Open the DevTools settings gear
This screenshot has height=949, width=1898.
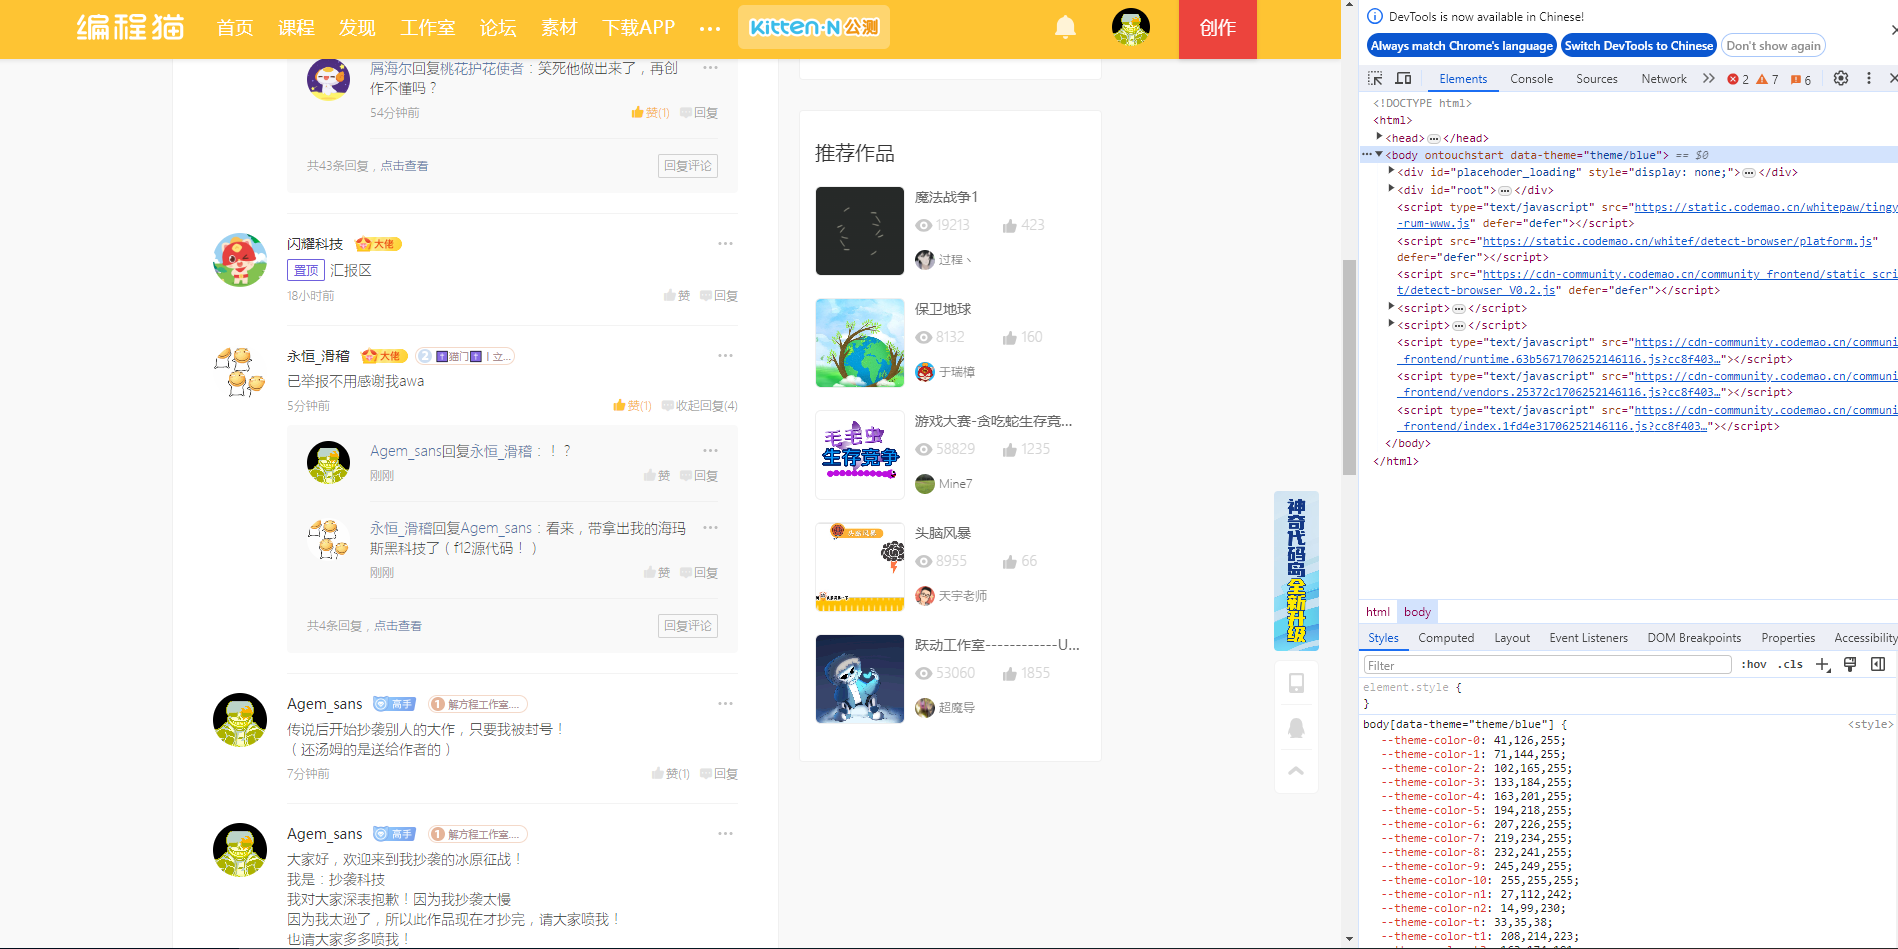(x=1841, y=78)
